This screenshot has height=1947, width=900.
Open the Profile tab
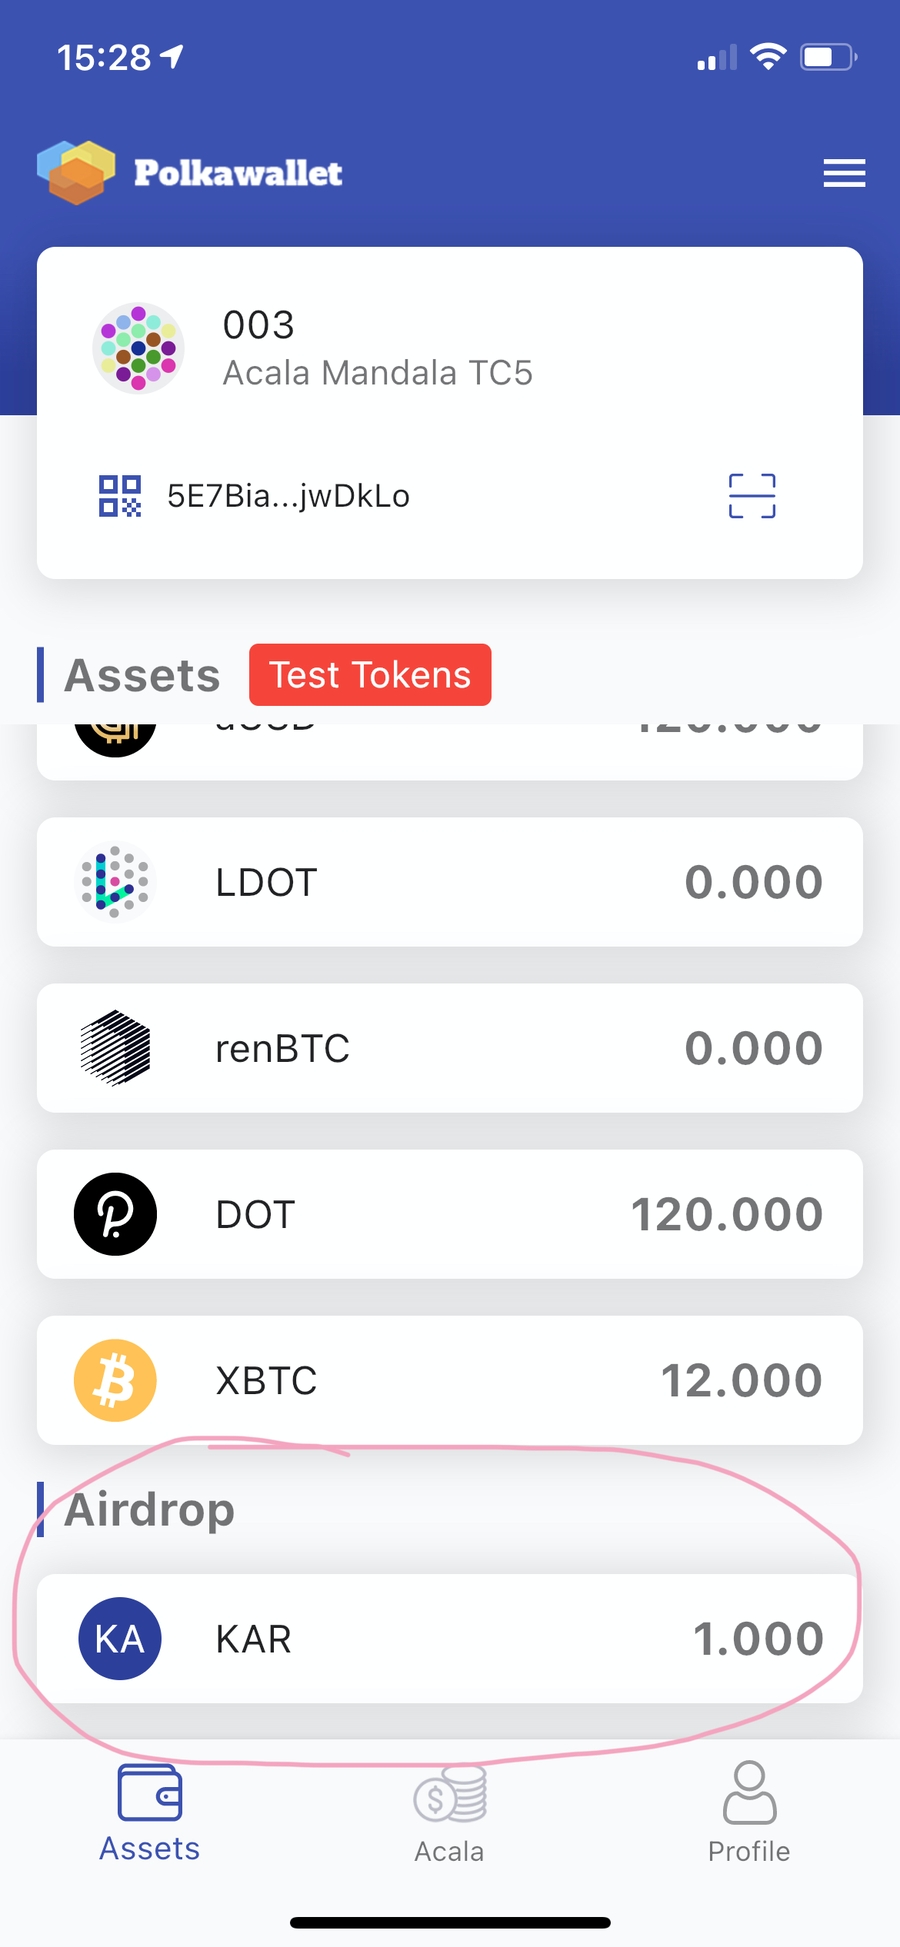tap(749, 1812)
